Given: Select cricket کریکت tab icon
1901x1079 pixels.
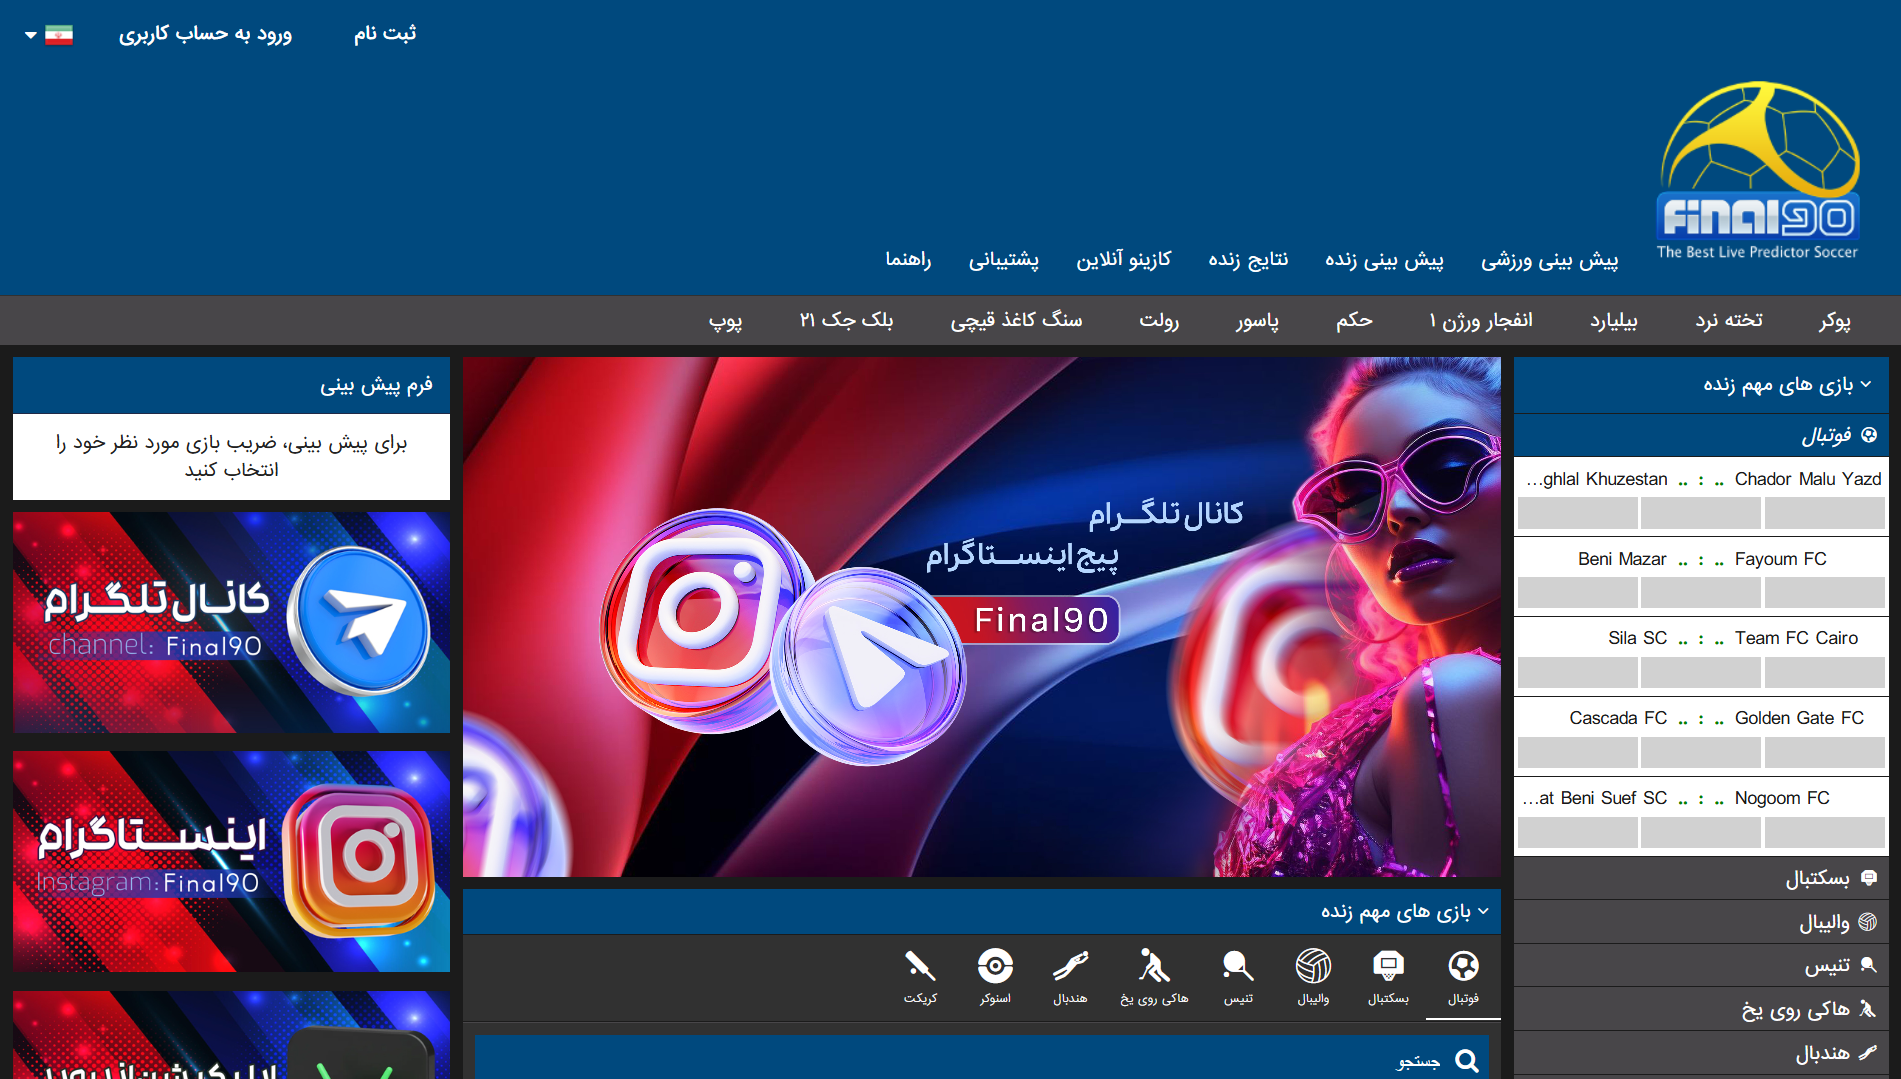Looking at the screenshot, I should [920, 977].
